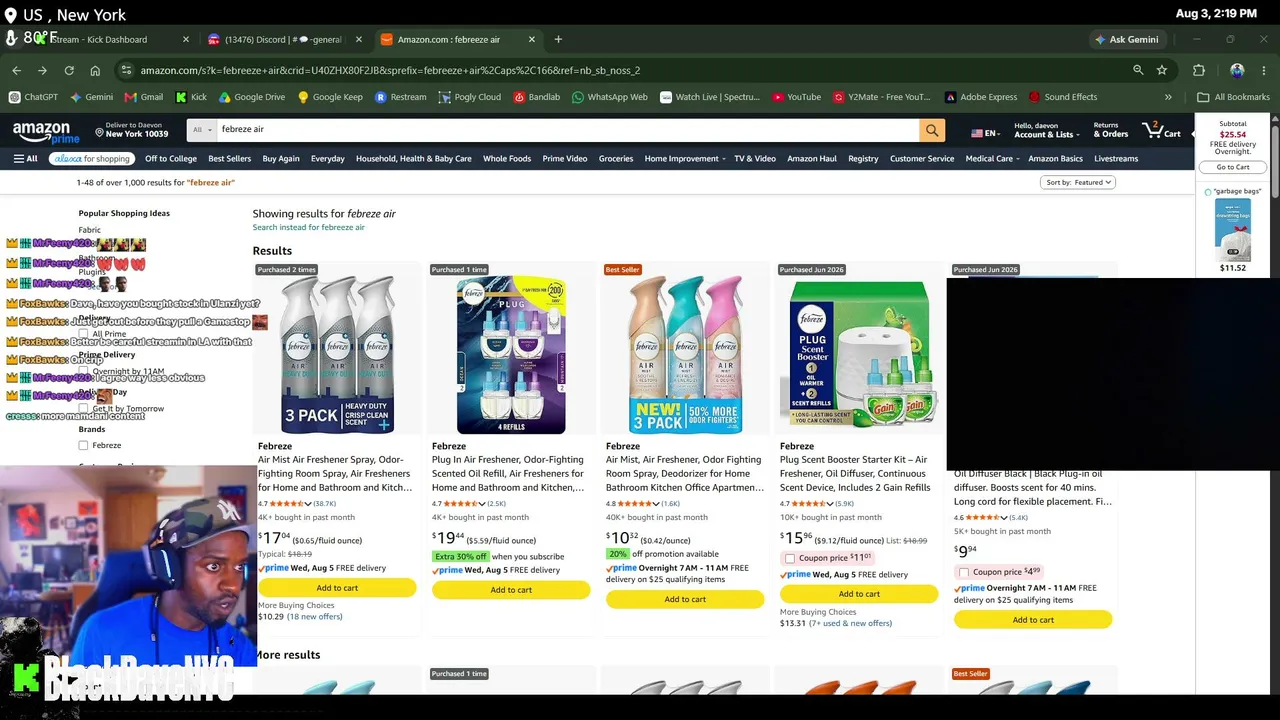Add the $10.32 Air Mist 3 pack to cart

click(685, 599)
